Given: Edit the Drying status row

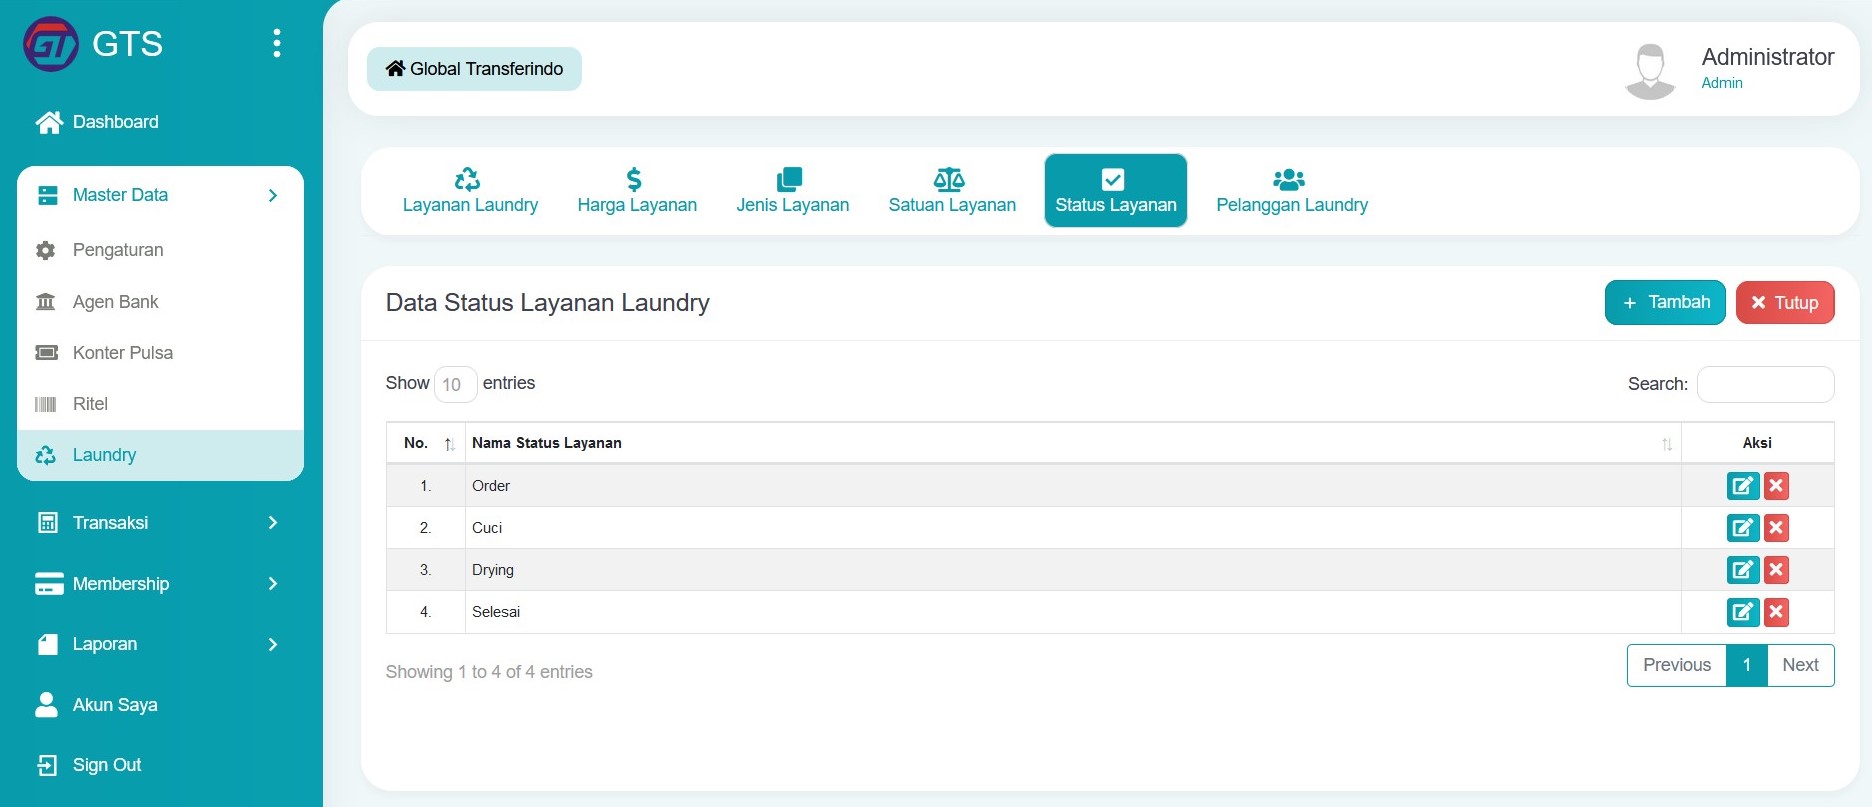Looking at the screenshot, I should [x=1743, y=570].
